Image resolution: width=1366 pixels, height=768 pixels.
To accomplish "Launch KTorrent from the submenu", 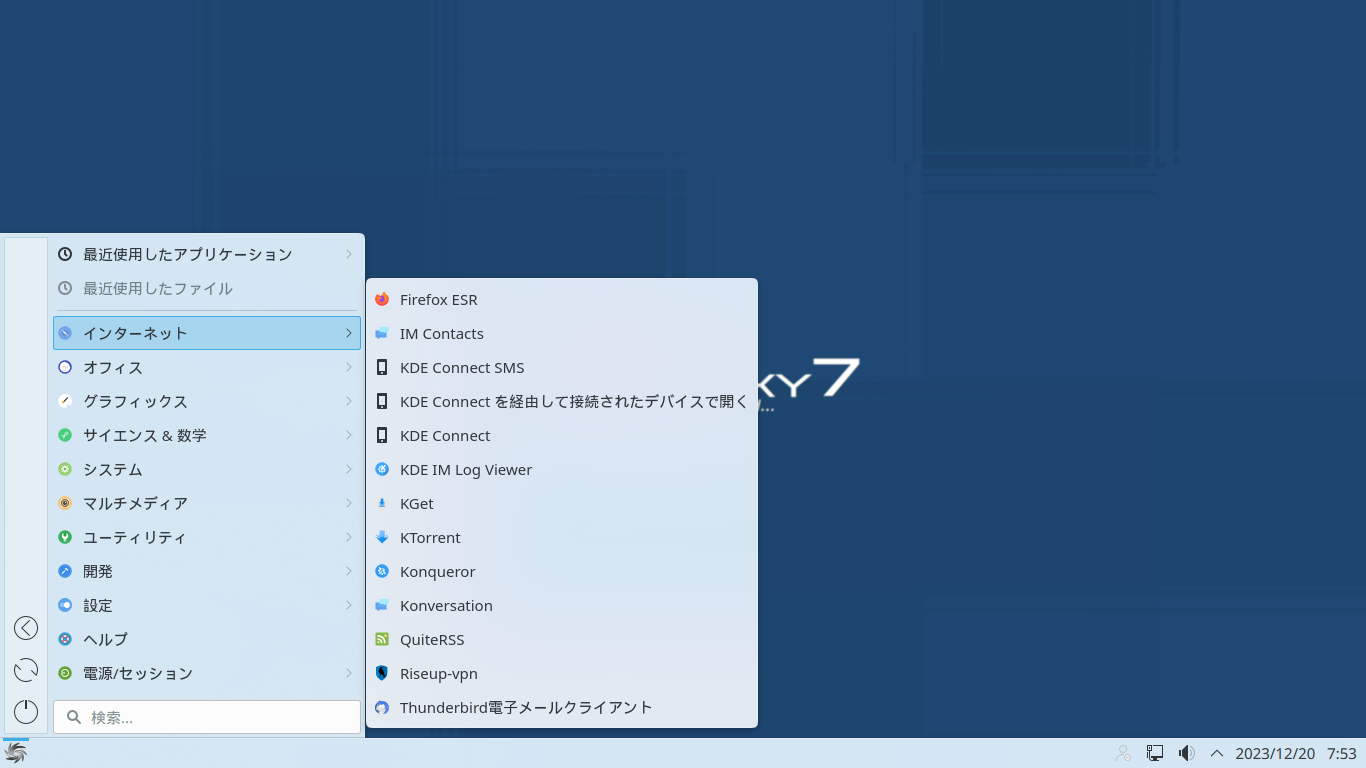I will coord(562,537).
